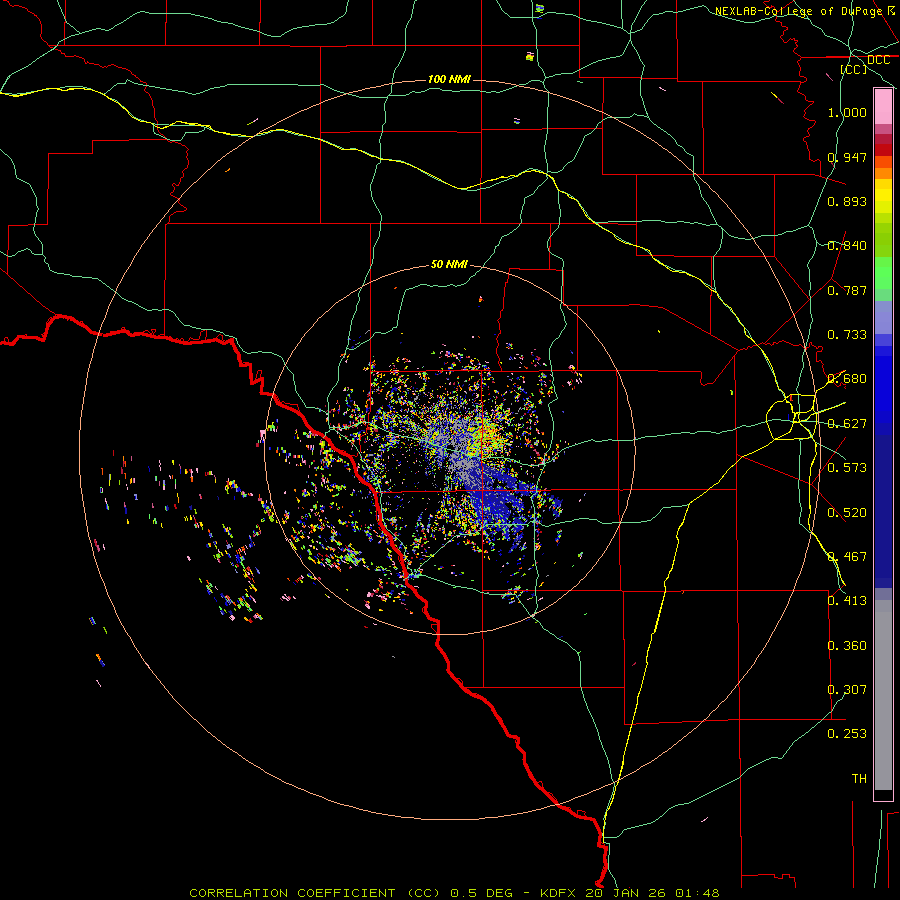Select the 0.947 scale value
This screenshot has width=900, height=900.
point(847,157)
